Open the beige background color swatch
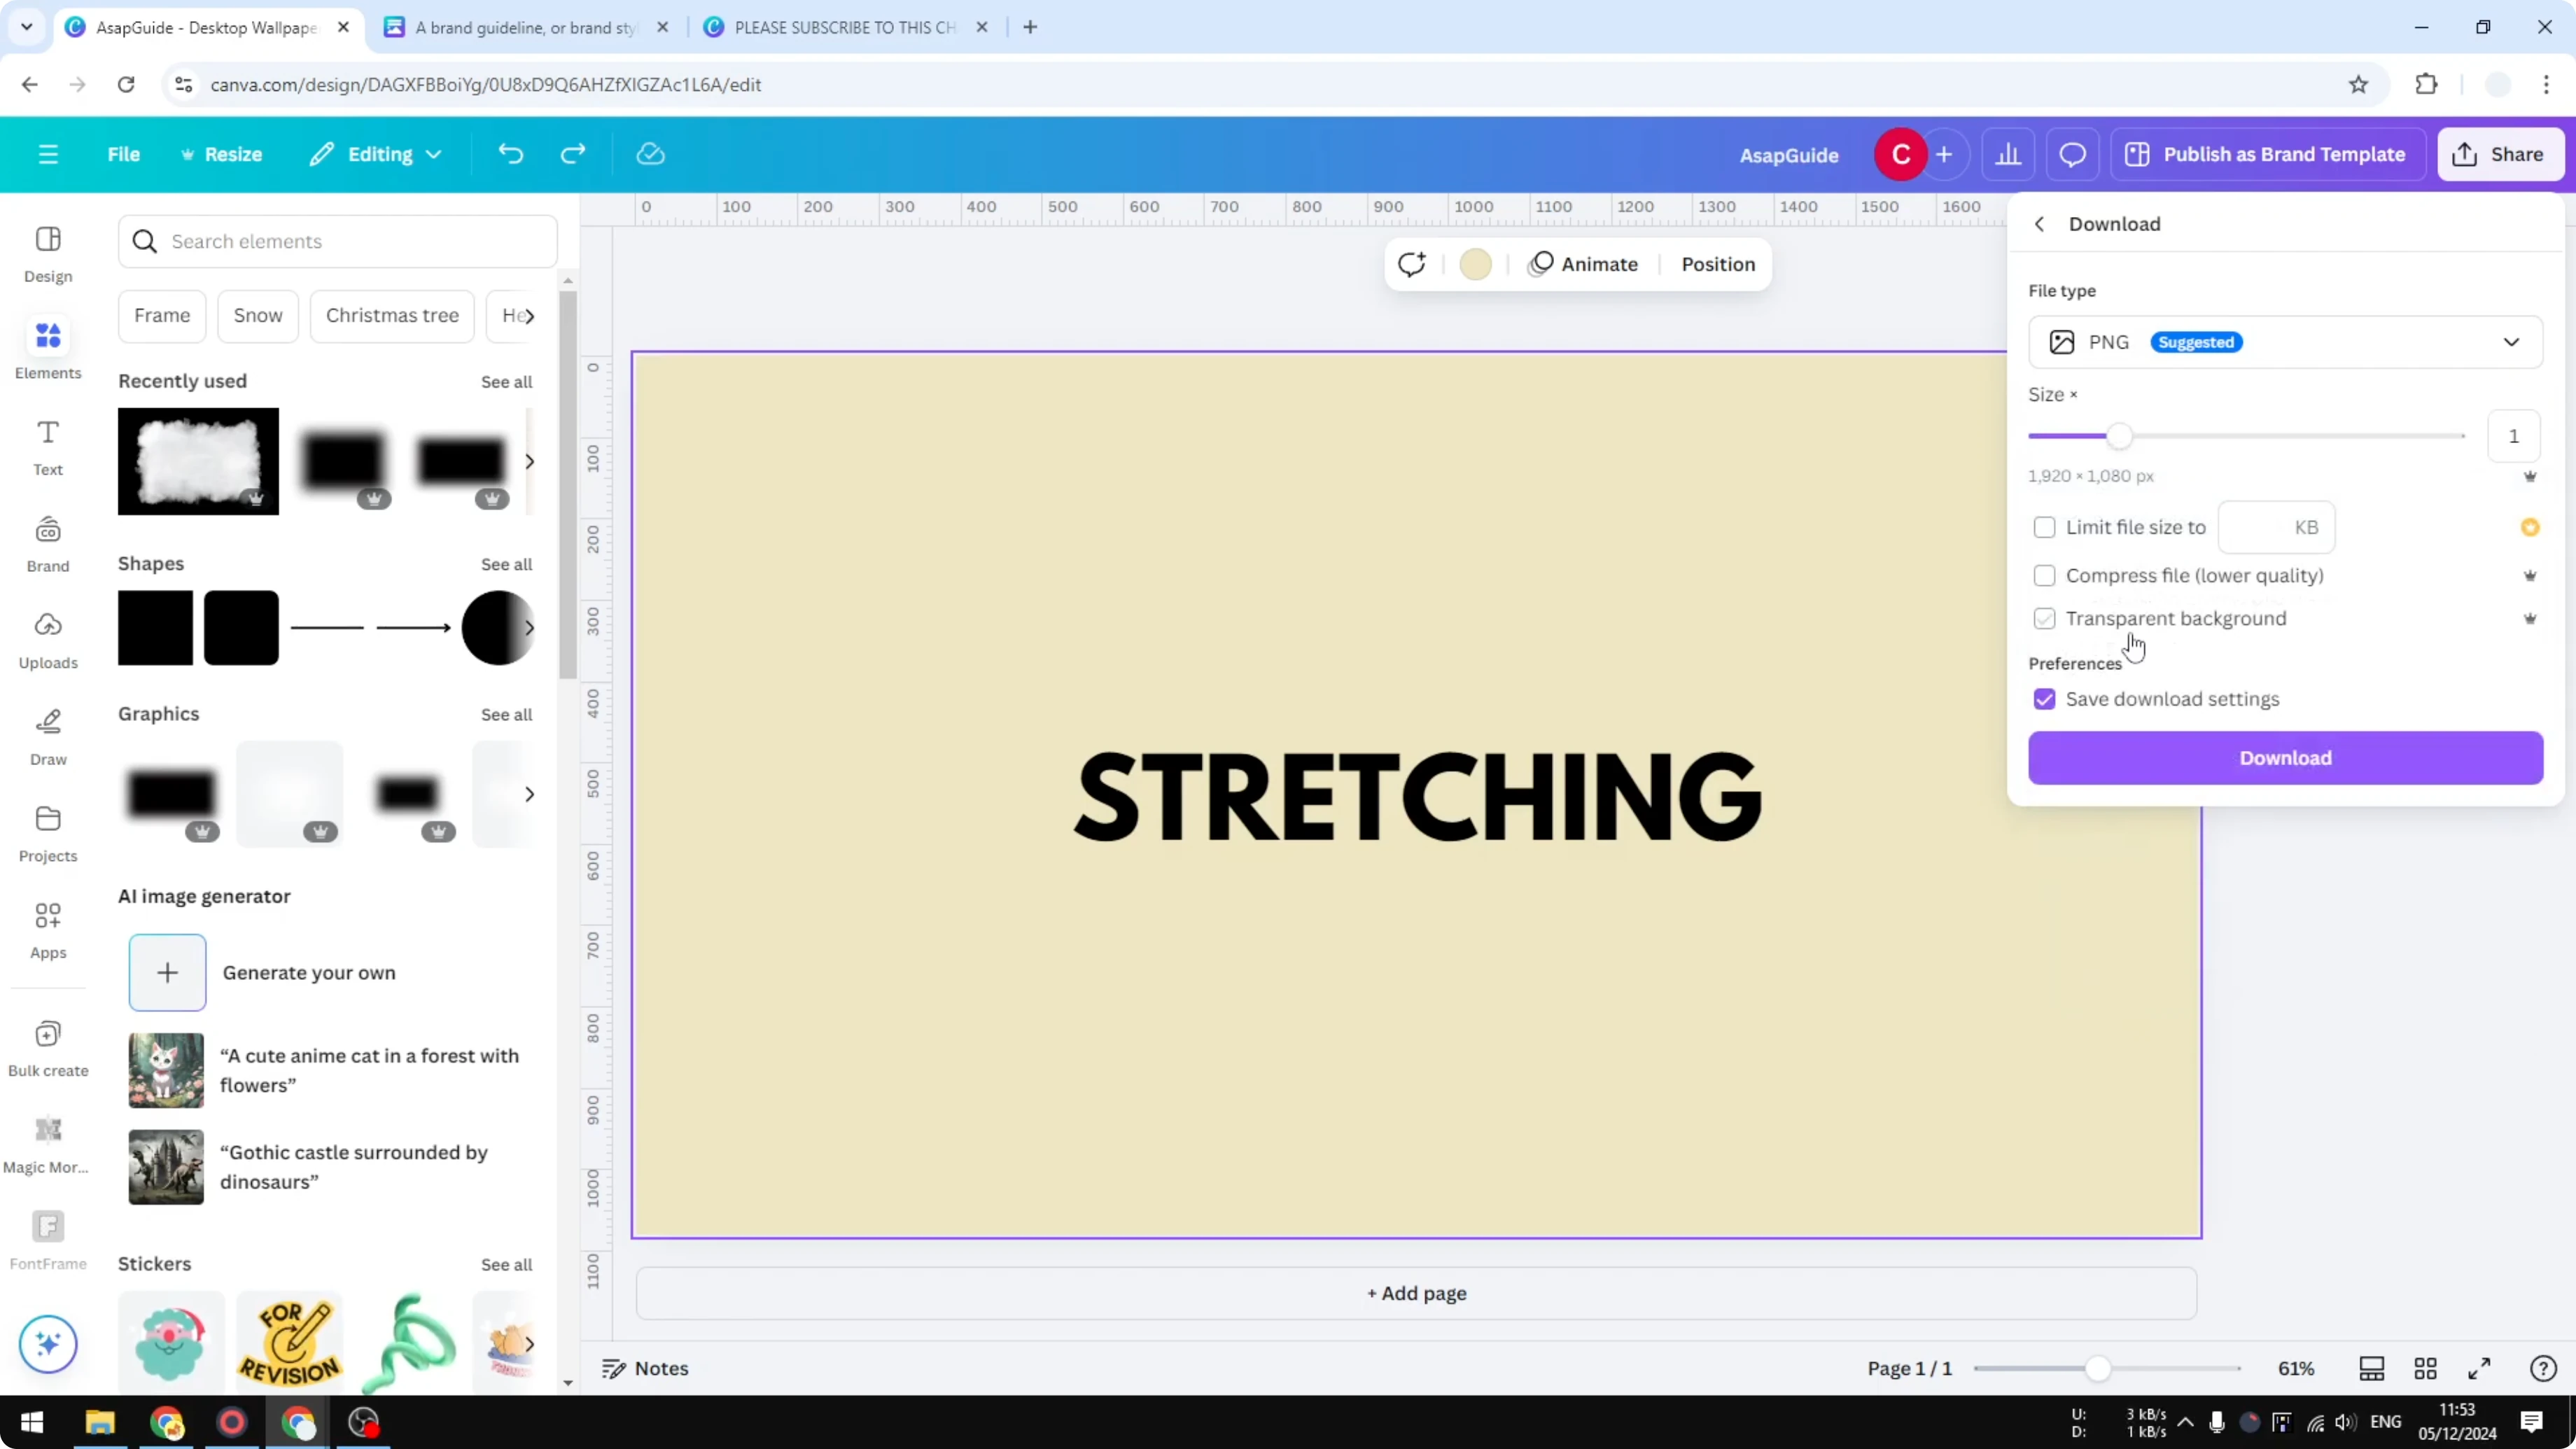This screenshot has width=2576, height=1449. pyautogui.click(x=1475, y=264)
